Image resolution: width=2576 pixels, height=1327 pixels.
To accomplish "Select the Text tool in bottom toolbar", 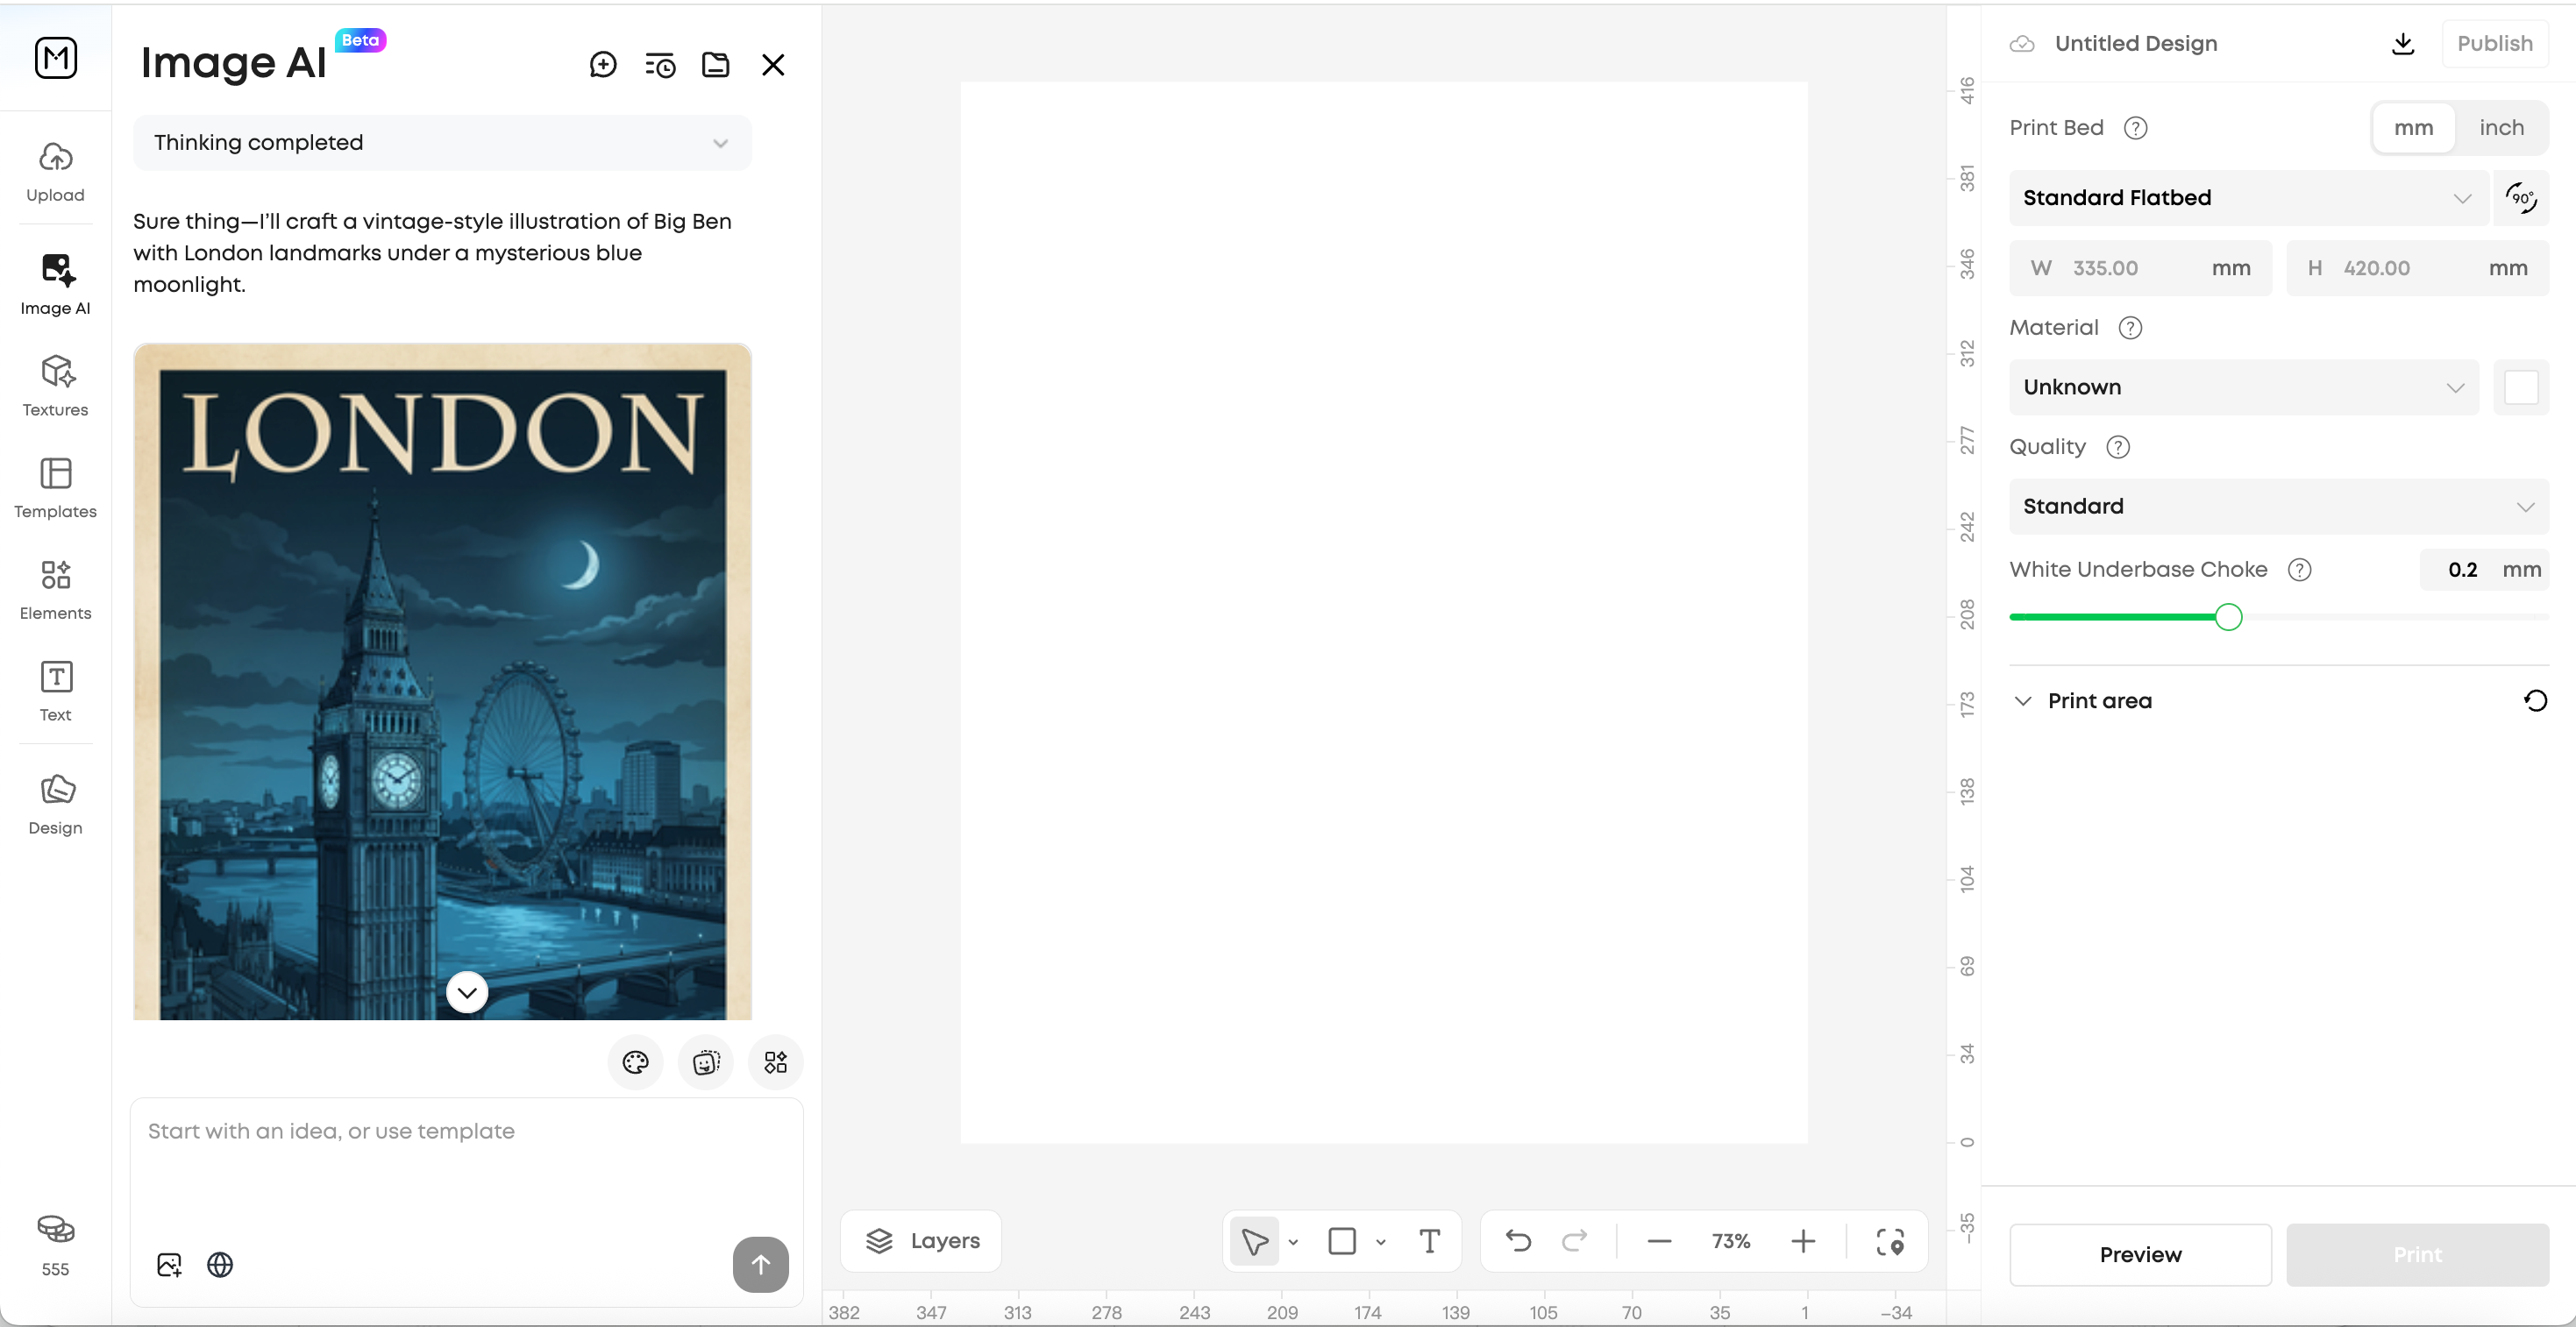I will (1430, 1241).
